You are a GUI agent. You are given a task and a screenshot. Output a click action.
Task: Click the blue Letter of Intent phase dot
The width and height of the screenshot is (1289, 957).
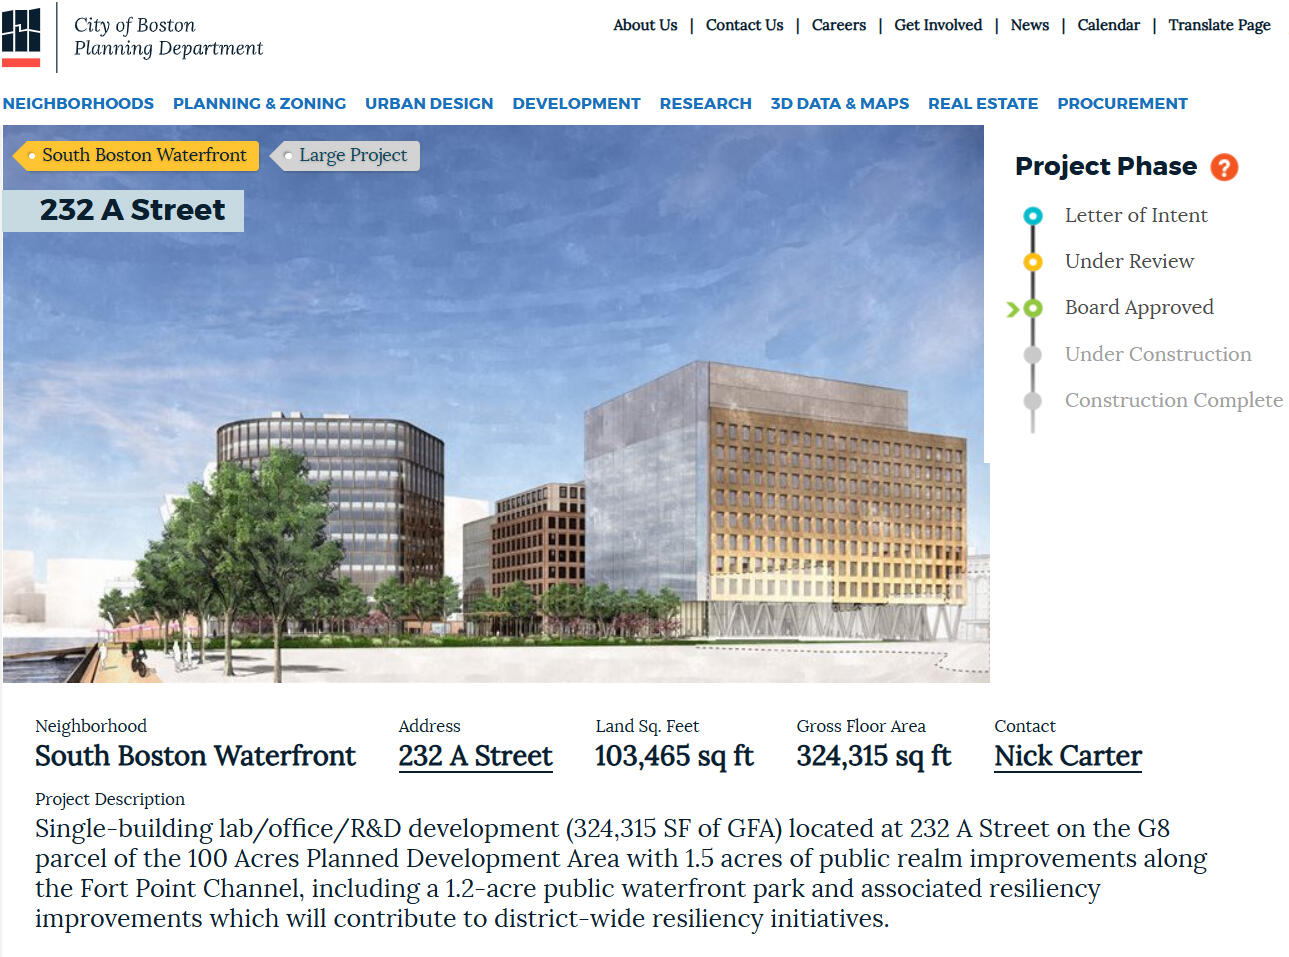(1033, 216)
